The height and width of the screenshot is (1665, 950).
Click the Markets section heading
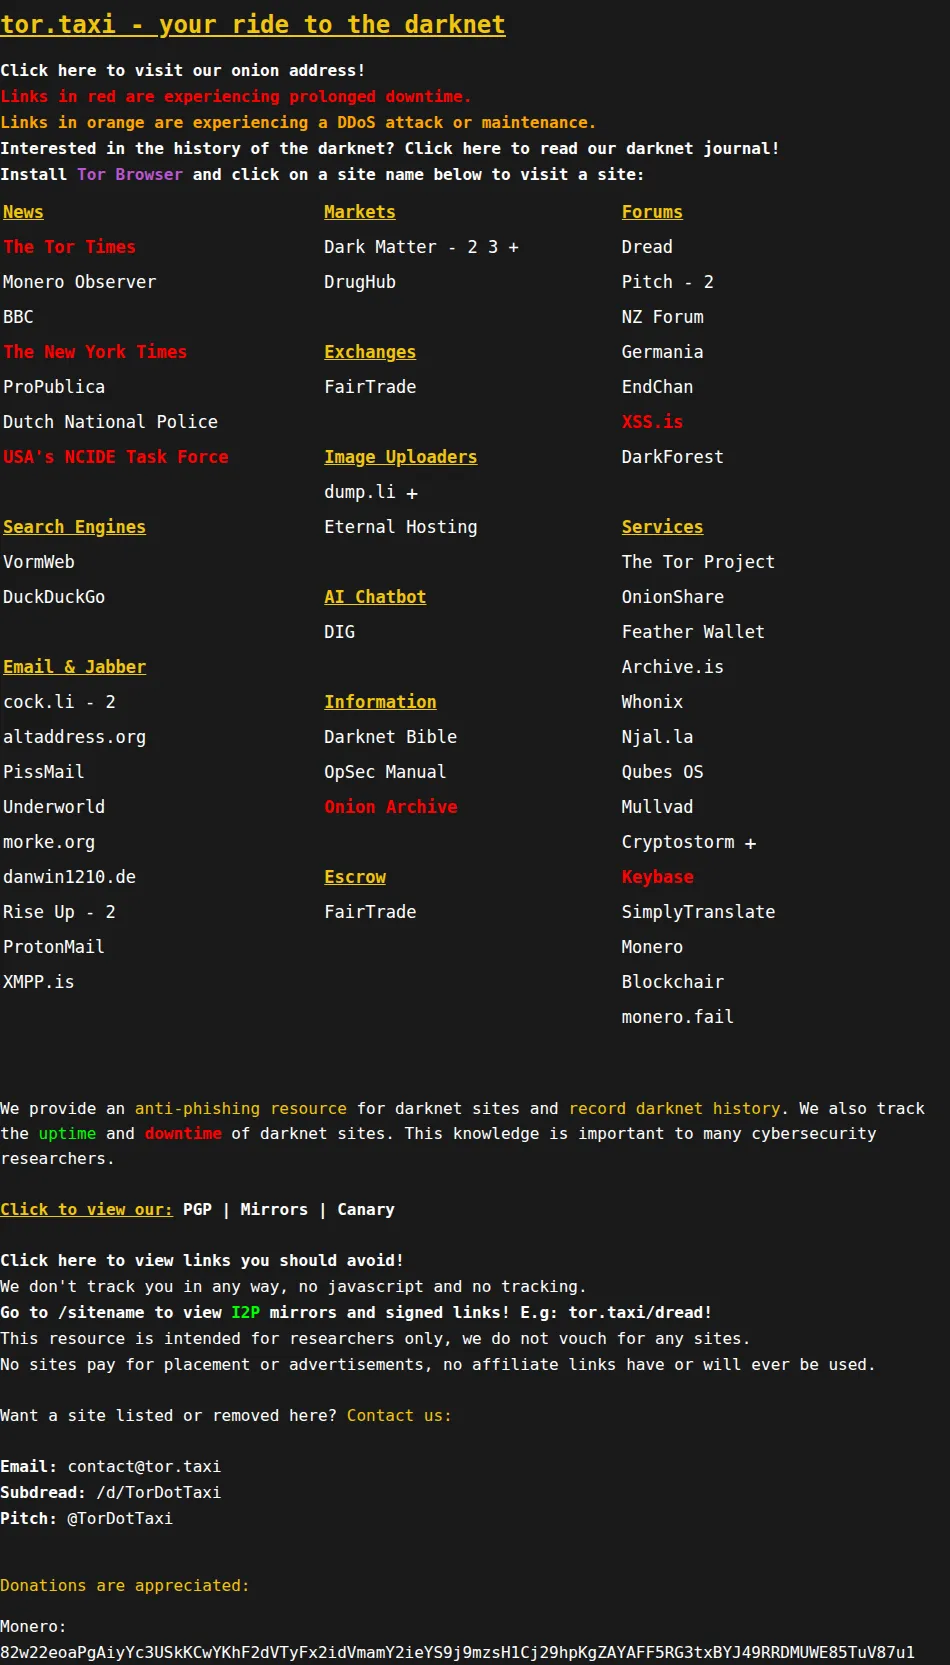[360, 212]
